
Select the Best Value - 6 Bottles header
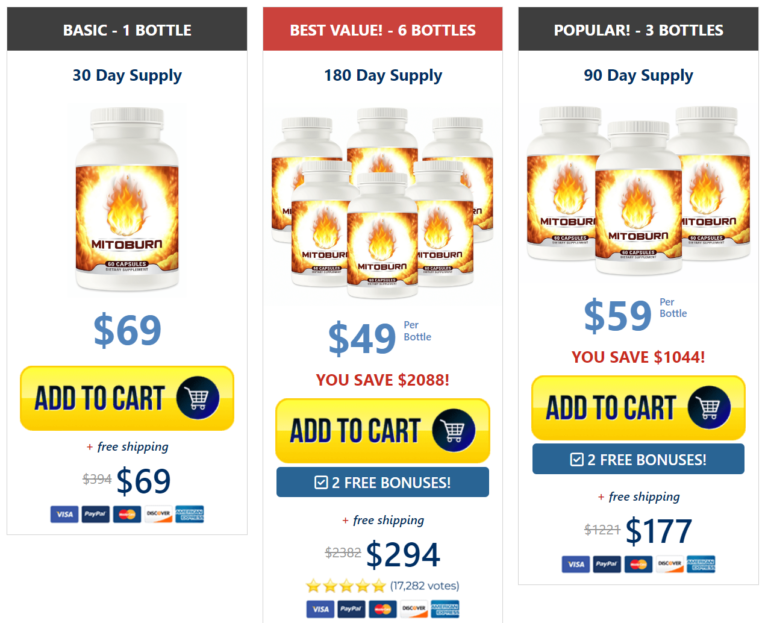point(383,29)
